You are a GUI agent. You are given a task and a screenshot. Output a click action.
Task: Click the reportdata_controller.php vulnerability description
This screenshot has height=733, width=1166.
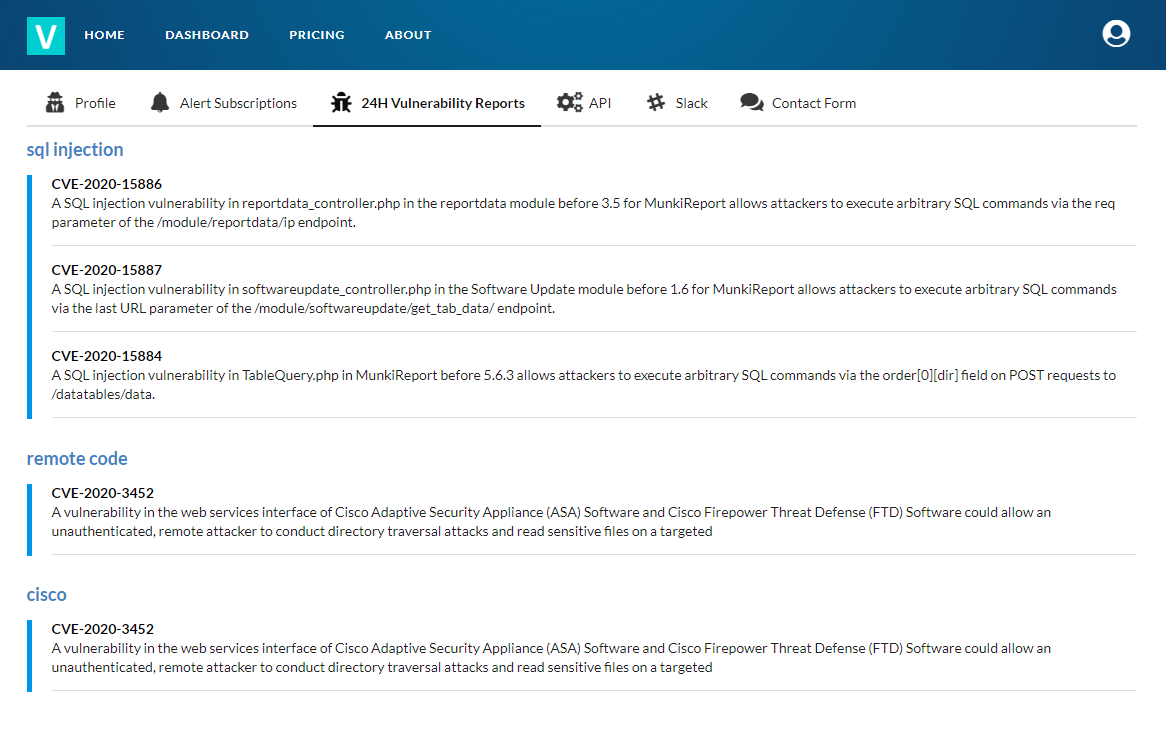[583, 213]
